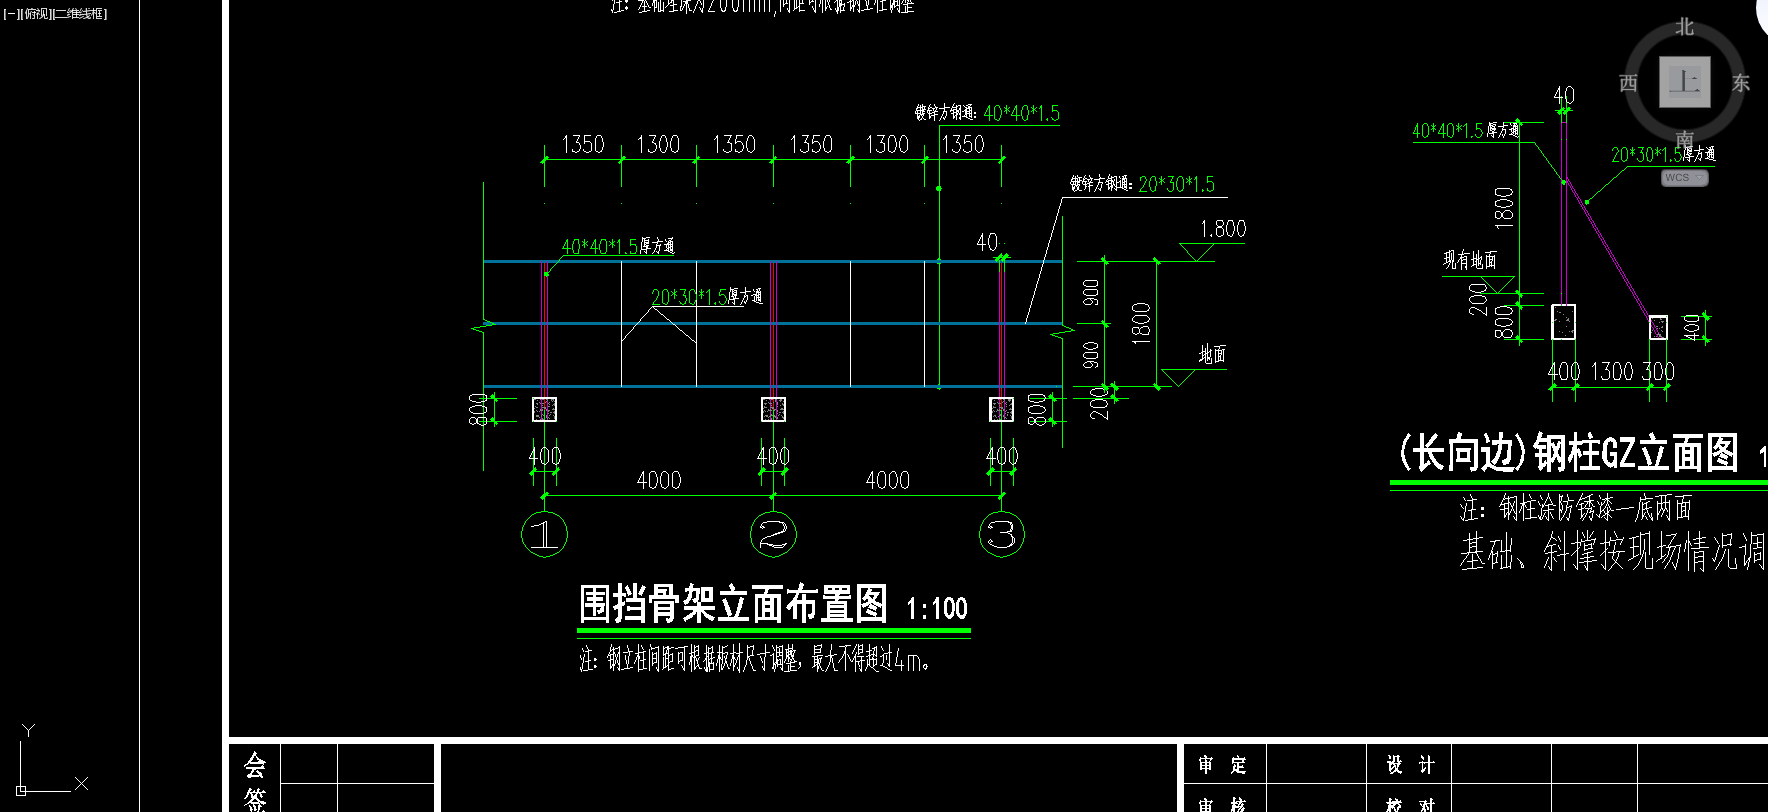
Task: Select axis bubble number 3
Action: click(1002, 534)
